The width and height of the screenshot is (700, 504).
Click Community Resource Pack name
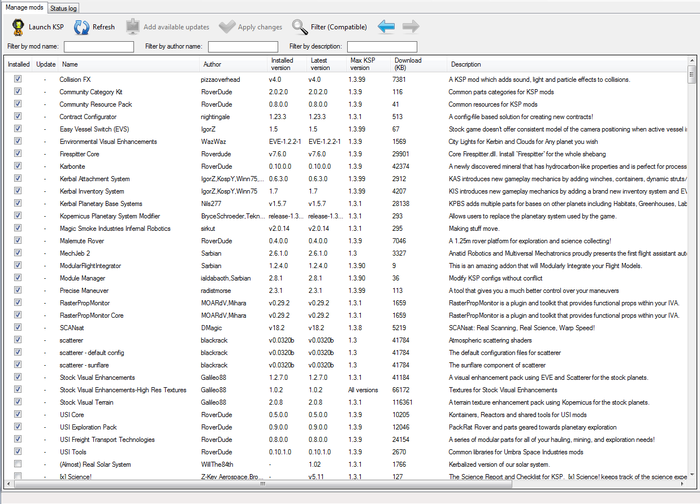(x=96, y=104)
